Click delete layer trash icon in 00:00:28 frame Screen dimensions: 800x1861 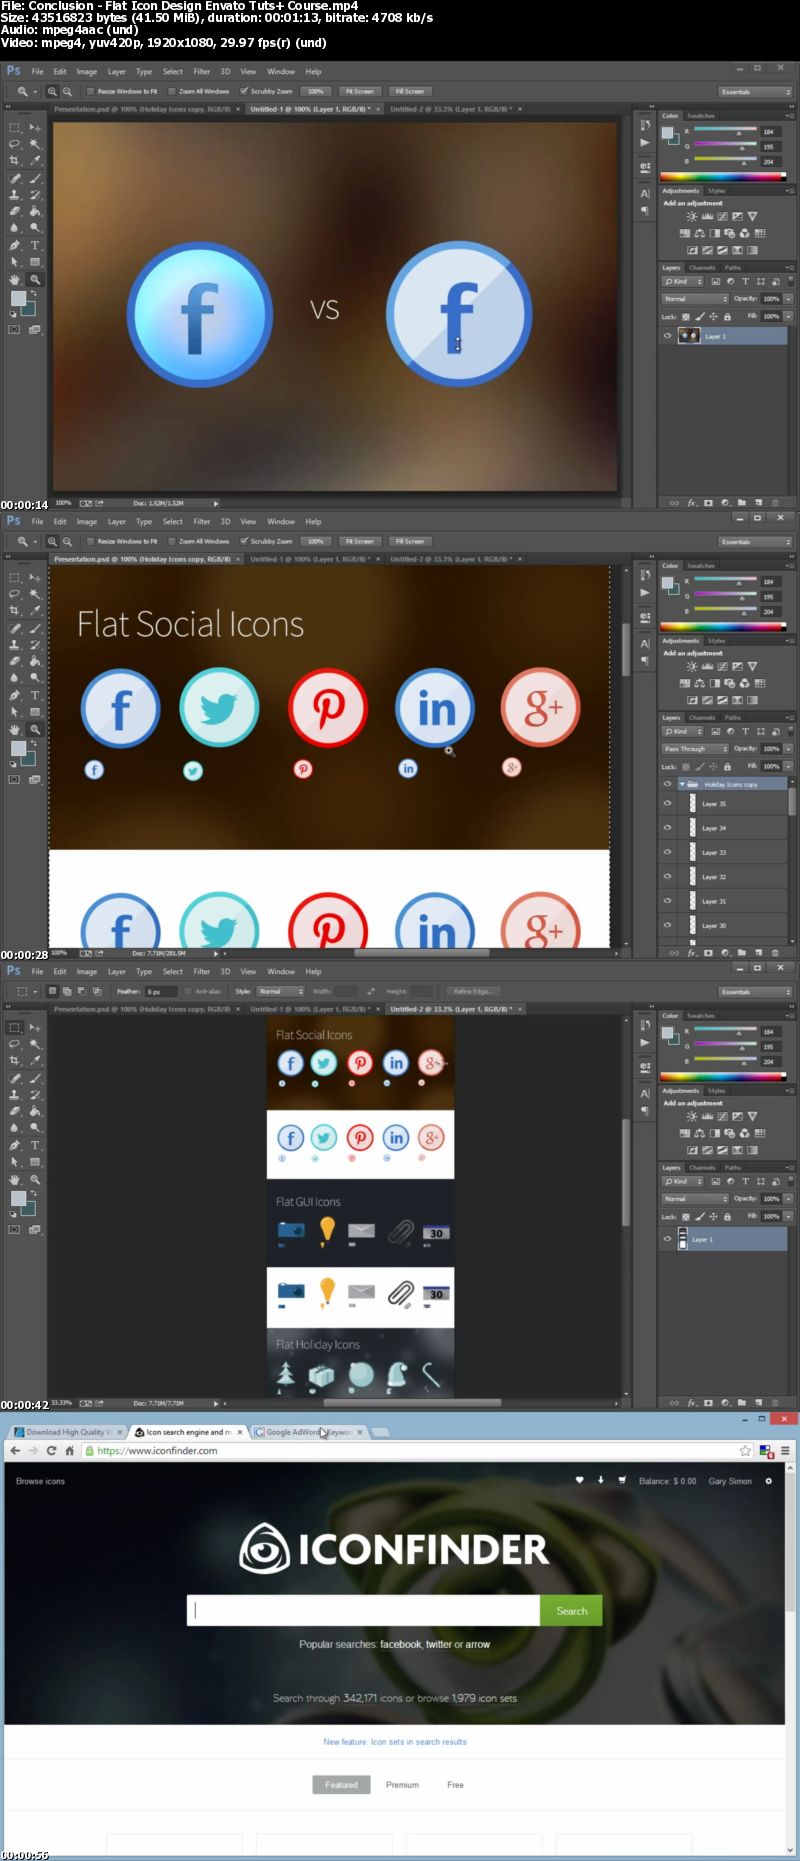click(775, 953)
